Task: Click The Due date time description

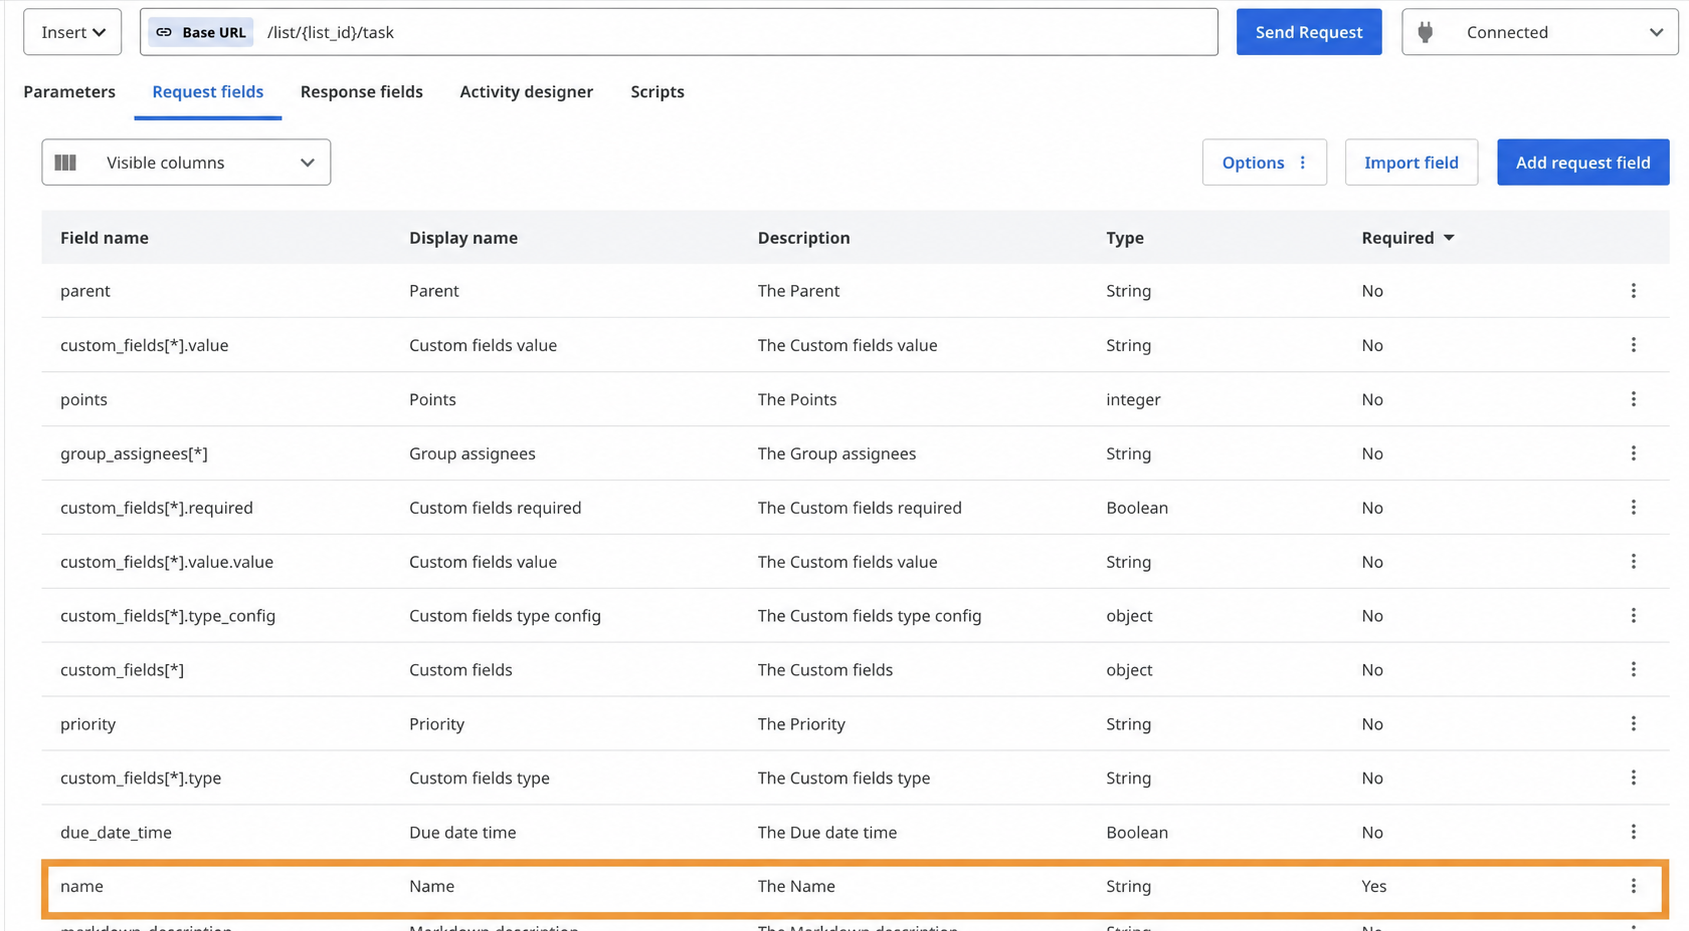Action: click(827, 831)
